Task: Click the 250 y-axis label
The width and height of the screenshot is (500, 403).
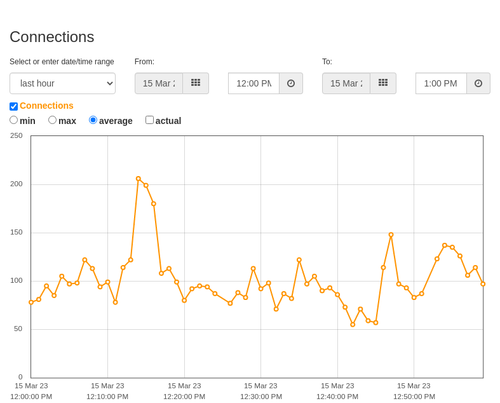Action: [16, 136]
